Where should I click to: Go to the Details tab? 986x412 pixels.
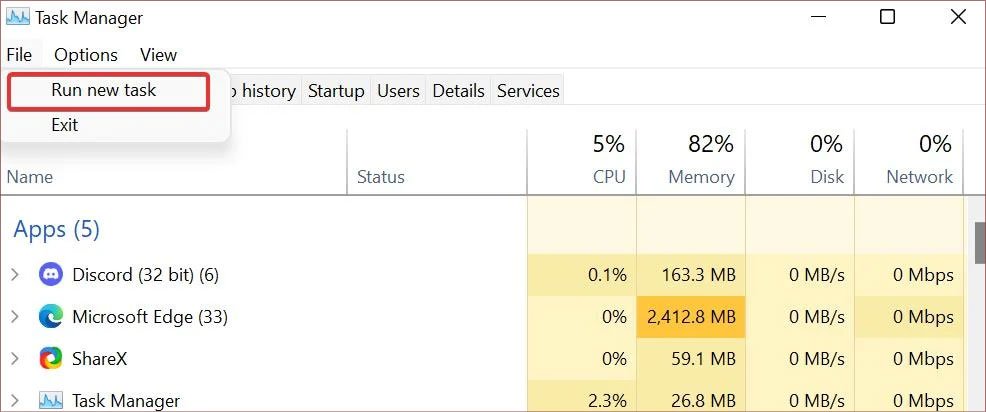click(x=458, y=91)
